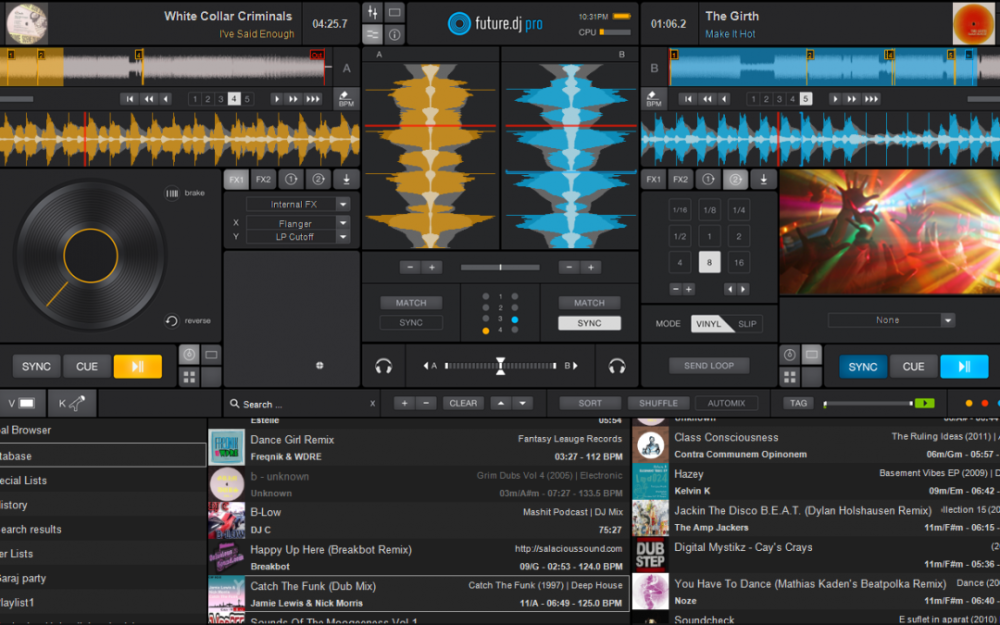The height and width of the screenshot is (625, 1000).
Task: Toggle deck A brake effect icon
Action: click(172, 193)
